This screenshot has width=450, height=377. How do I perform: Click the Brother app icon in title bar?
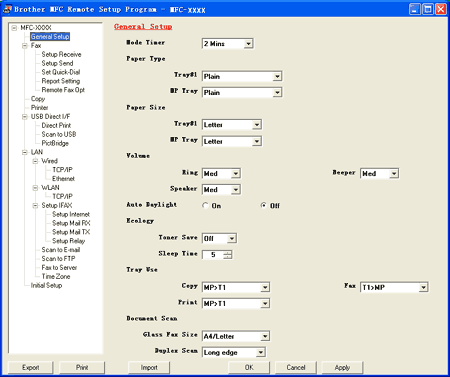(7, 9)
